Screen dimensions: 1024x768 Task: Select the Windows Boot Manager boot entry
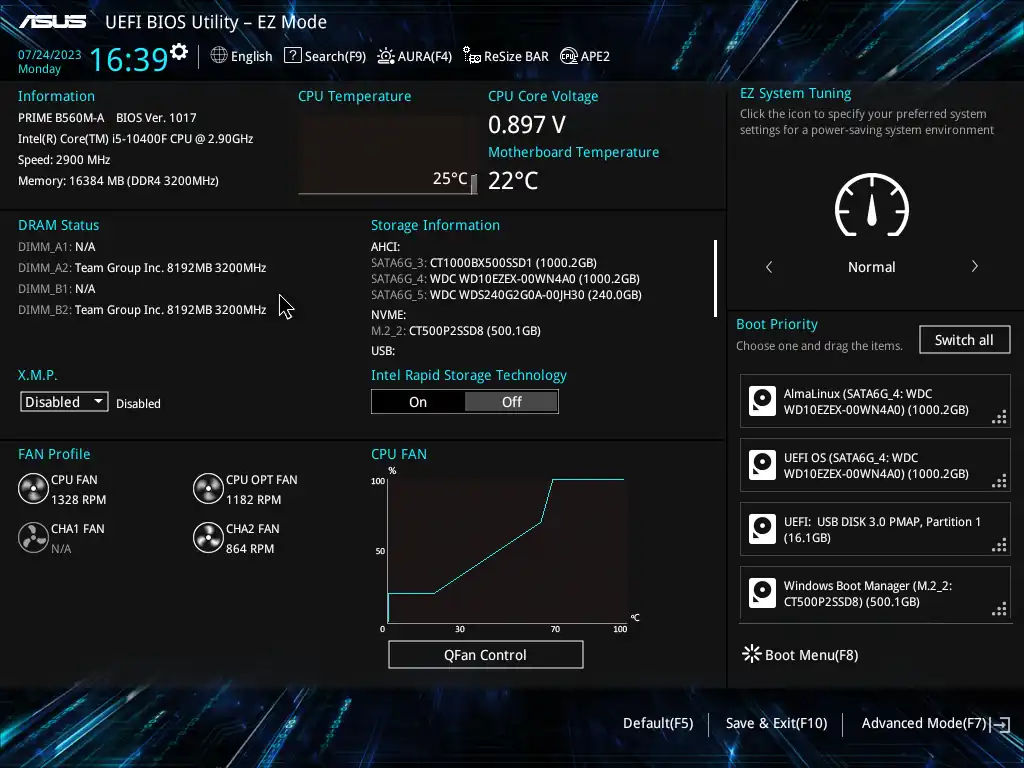click(875, 594)
